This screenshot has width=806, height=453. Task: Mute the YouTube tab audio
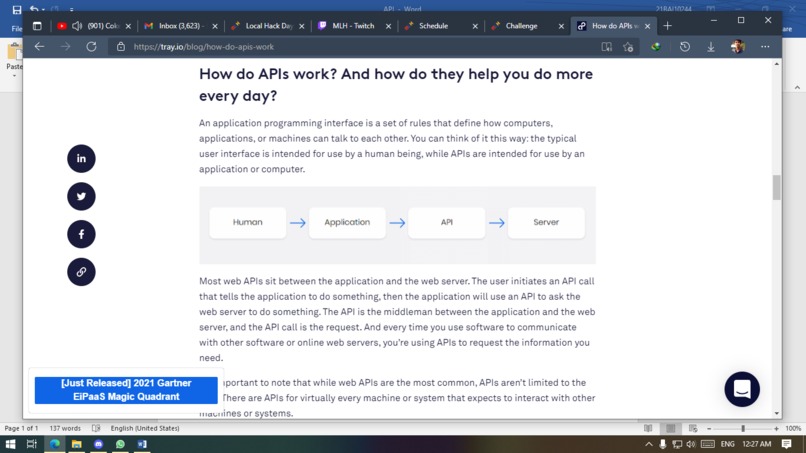77,26
